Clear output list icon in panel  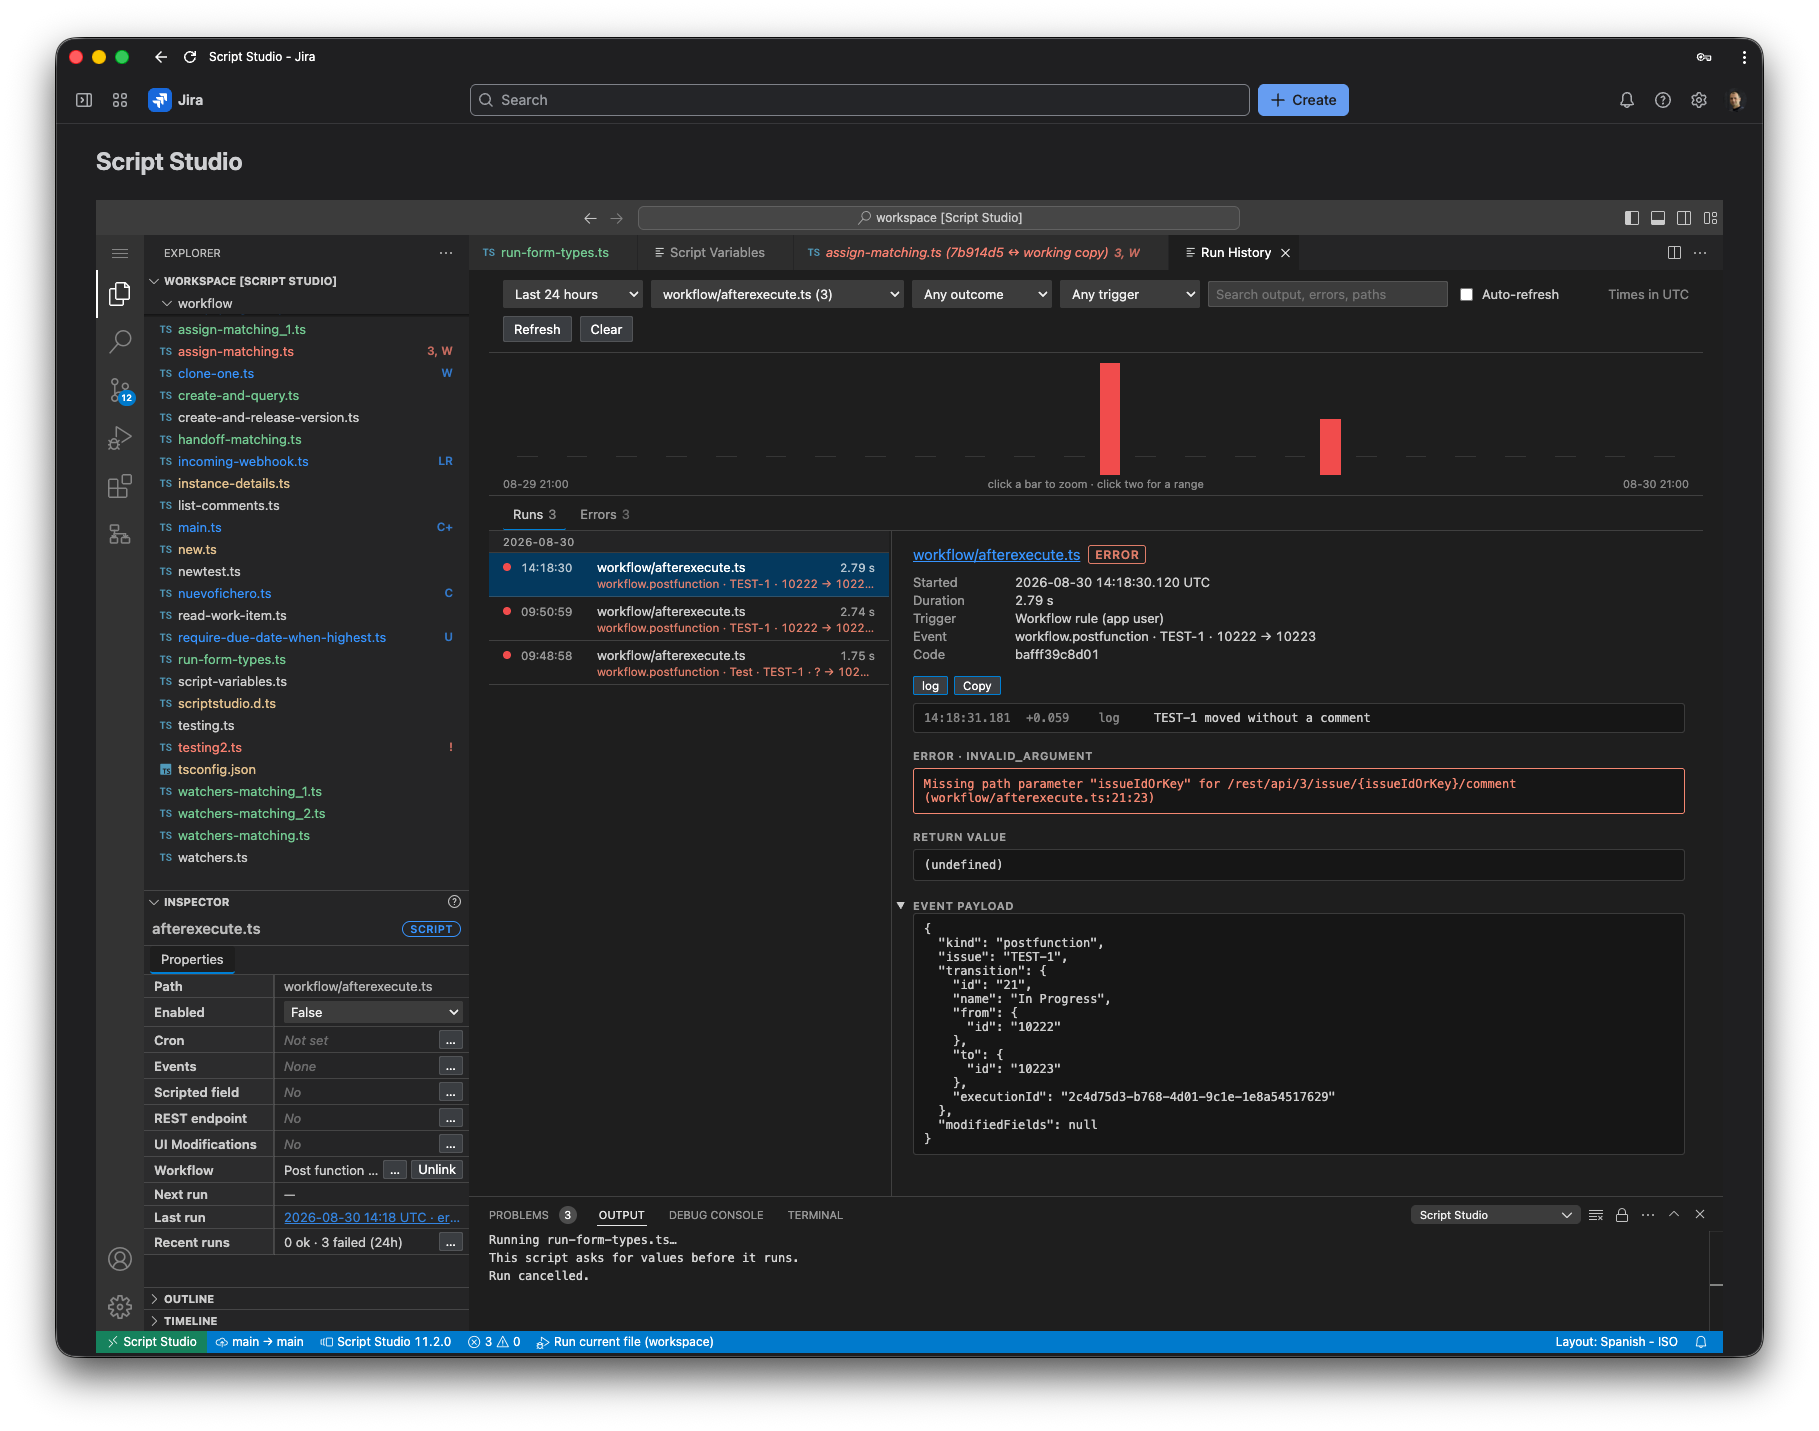click(1596, 1215)
